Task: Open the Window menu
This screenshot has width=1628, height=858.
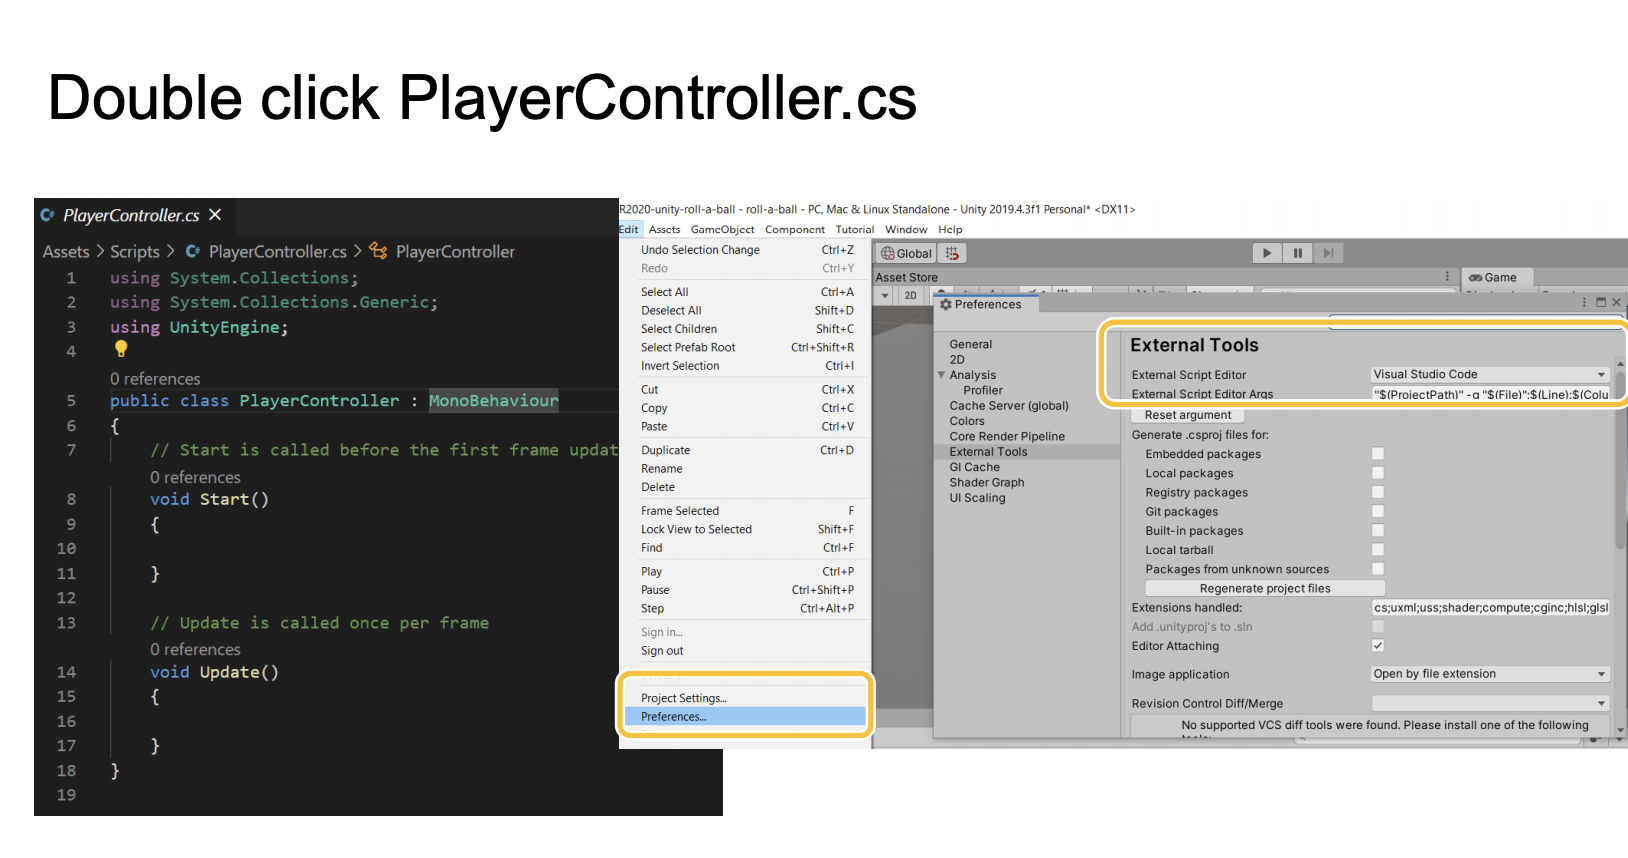Action: tap(906, 229)
